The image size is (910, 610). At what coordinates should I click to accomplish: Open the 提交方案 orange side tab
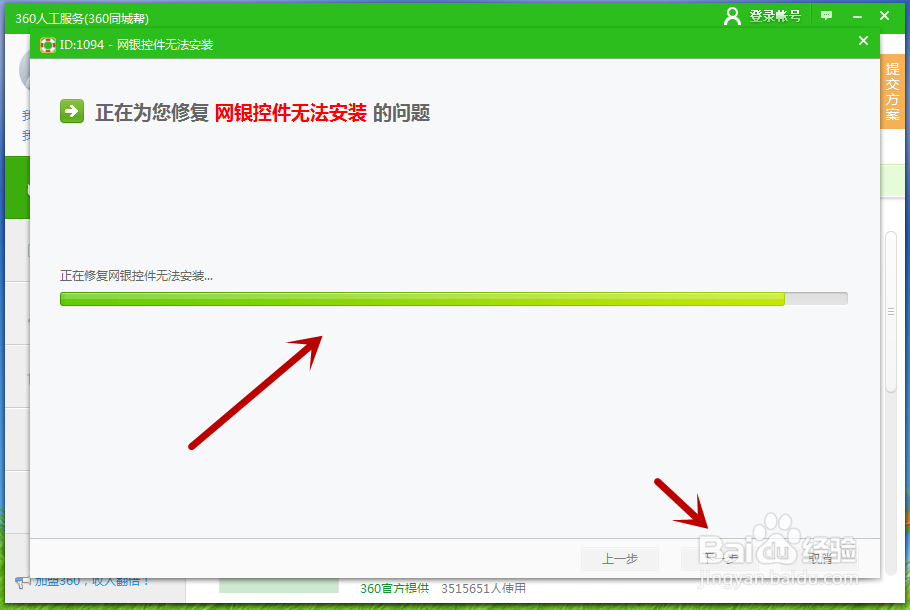coord(892,92)
